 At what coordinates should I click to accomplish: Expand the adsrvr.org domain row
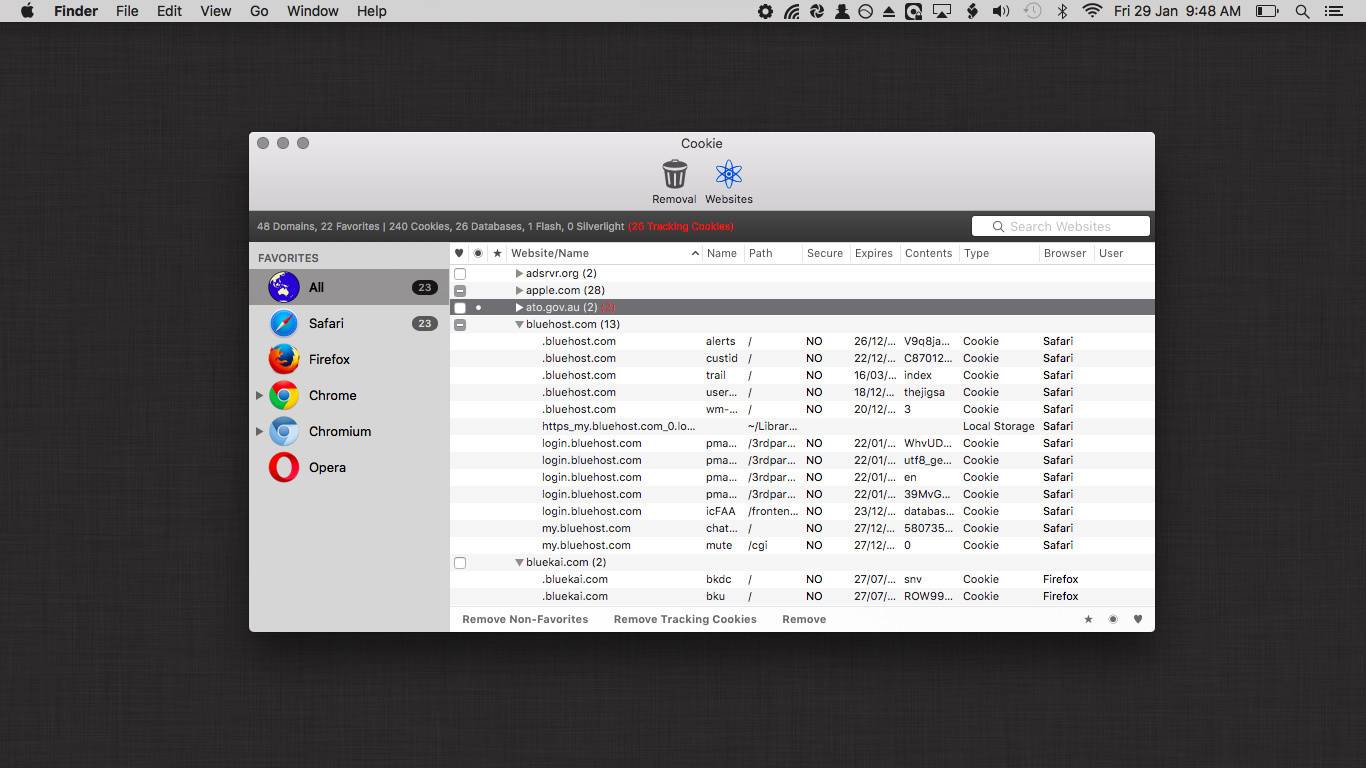click(x=519, y=273)
